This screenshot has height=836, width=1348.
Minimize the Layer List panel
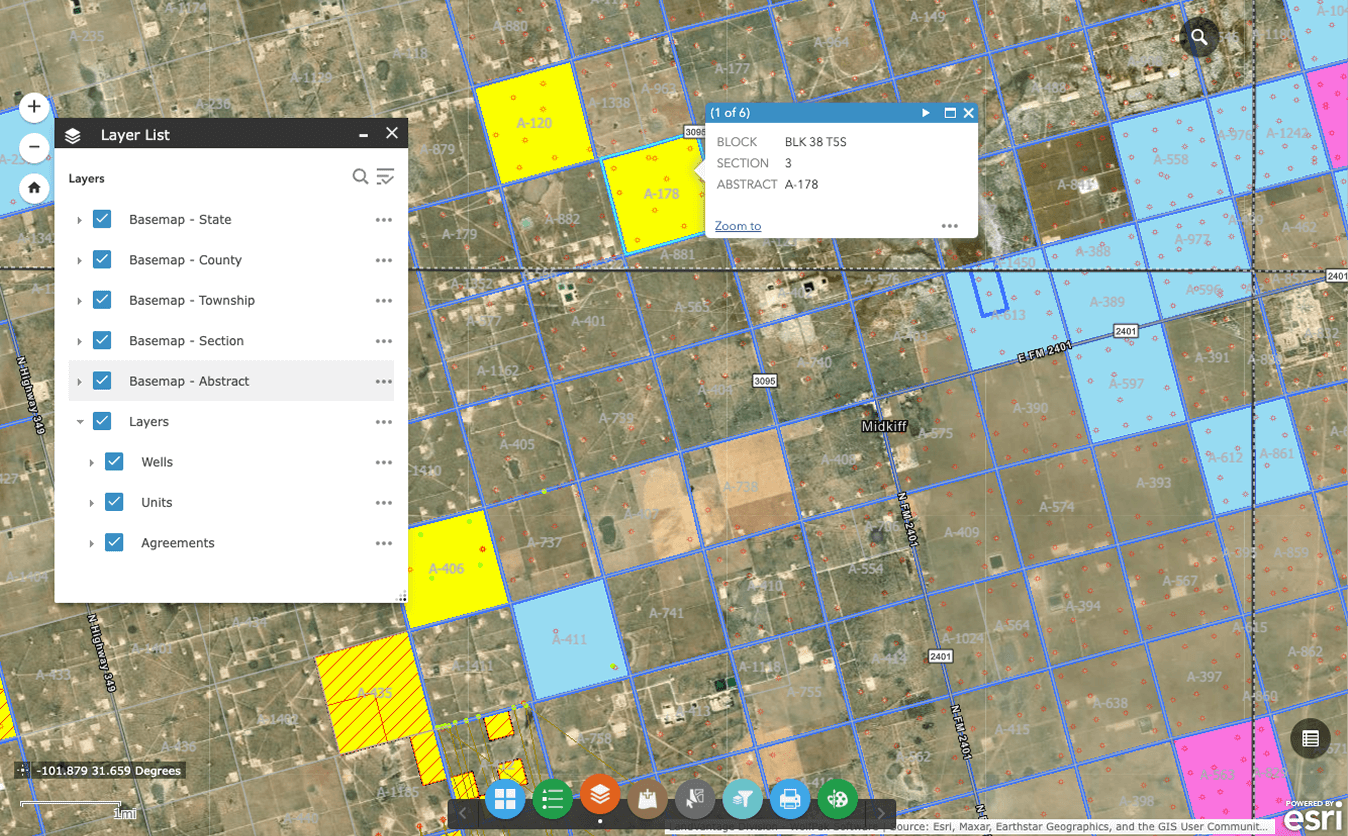(x=364, y=134)
